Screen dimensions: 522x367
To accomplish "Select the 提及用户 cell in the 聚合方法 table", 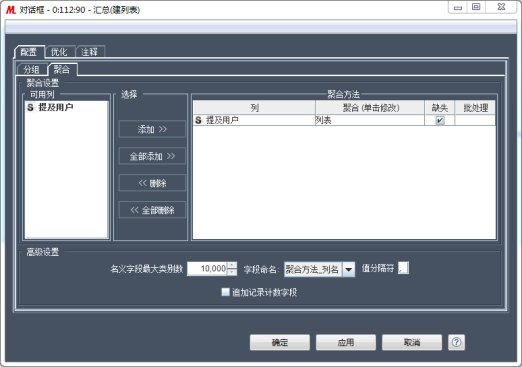I will click(x=254, y=120).
